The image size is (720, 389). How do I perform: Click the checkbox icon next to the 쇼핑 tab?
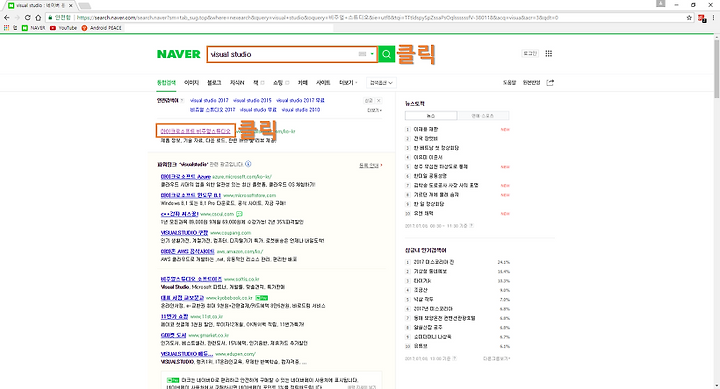287,83
